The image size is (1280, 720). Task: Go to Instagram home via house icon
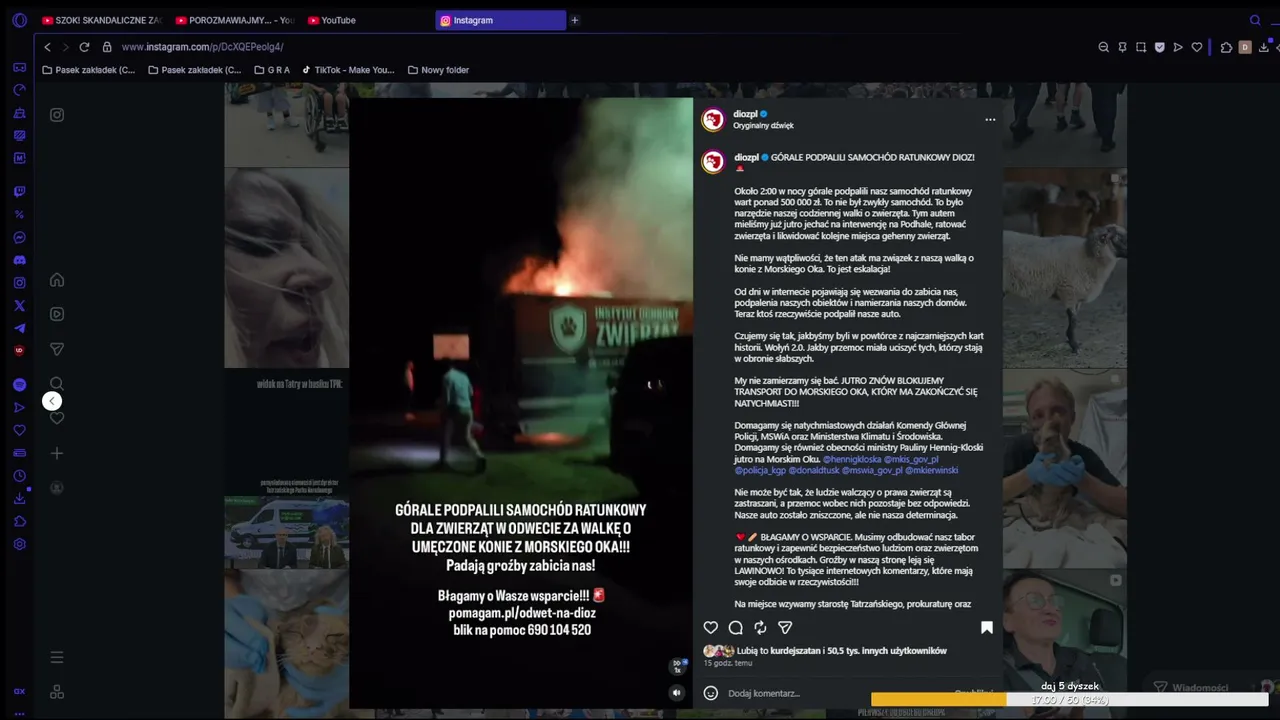tap(57, 280)
